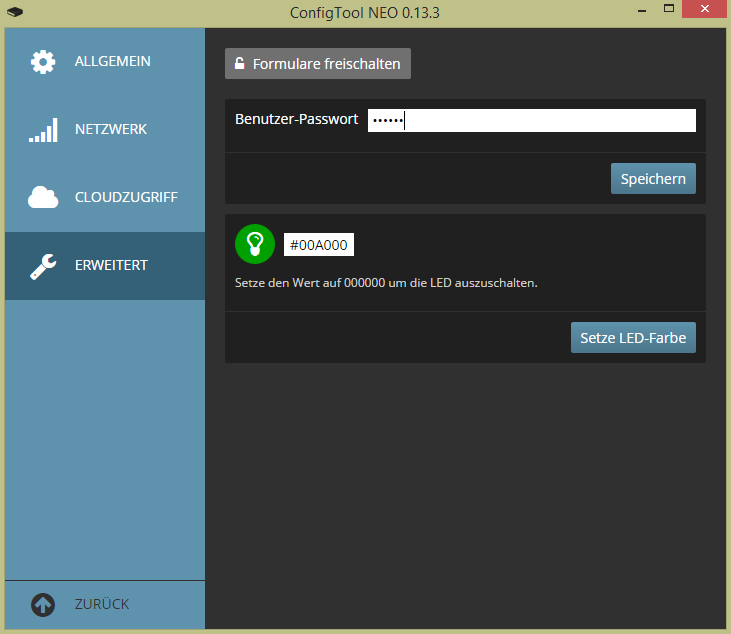Select the ERWEITERT sidebar entry
The width and height of the screenshot is (731, 634).
(x=111, y=266)
